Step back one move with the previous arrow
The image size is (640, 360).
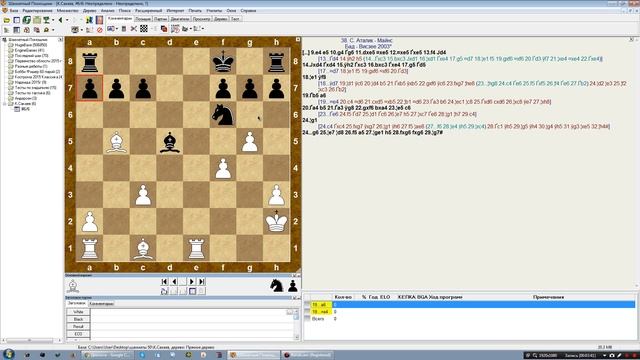174,281
